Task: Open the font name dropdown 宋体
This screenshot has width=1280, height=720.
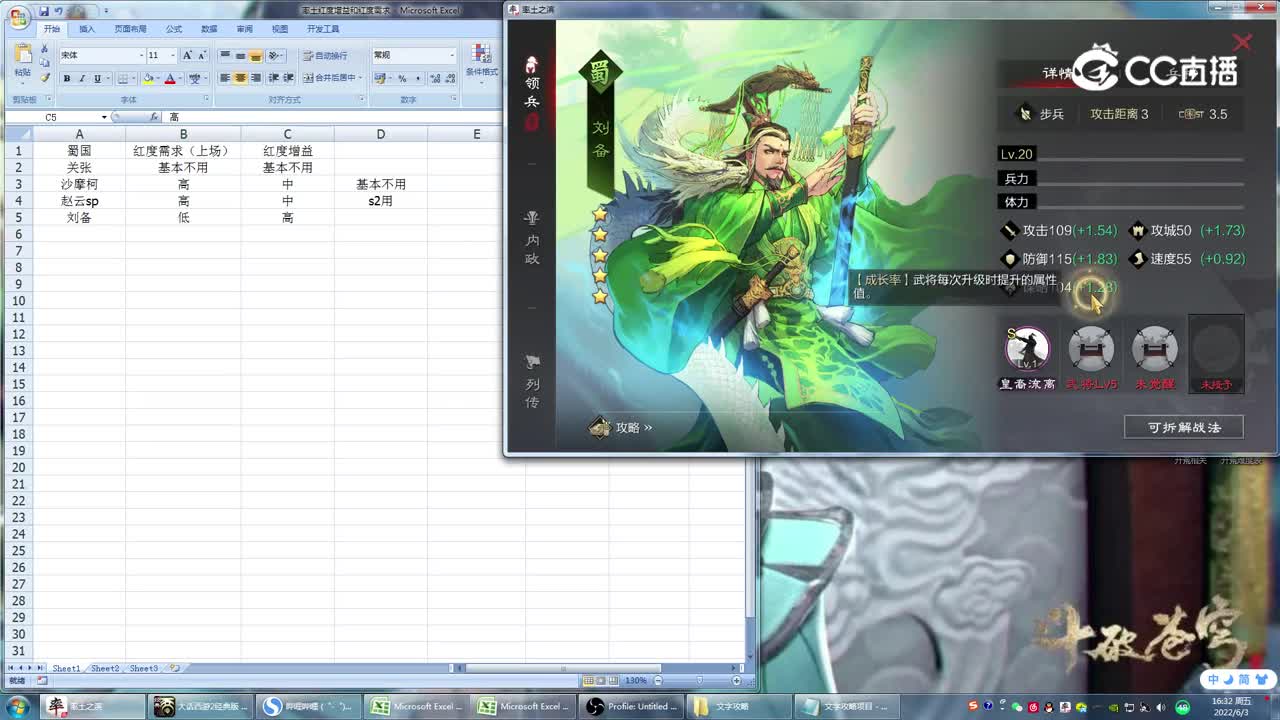Action: [140, 55]
